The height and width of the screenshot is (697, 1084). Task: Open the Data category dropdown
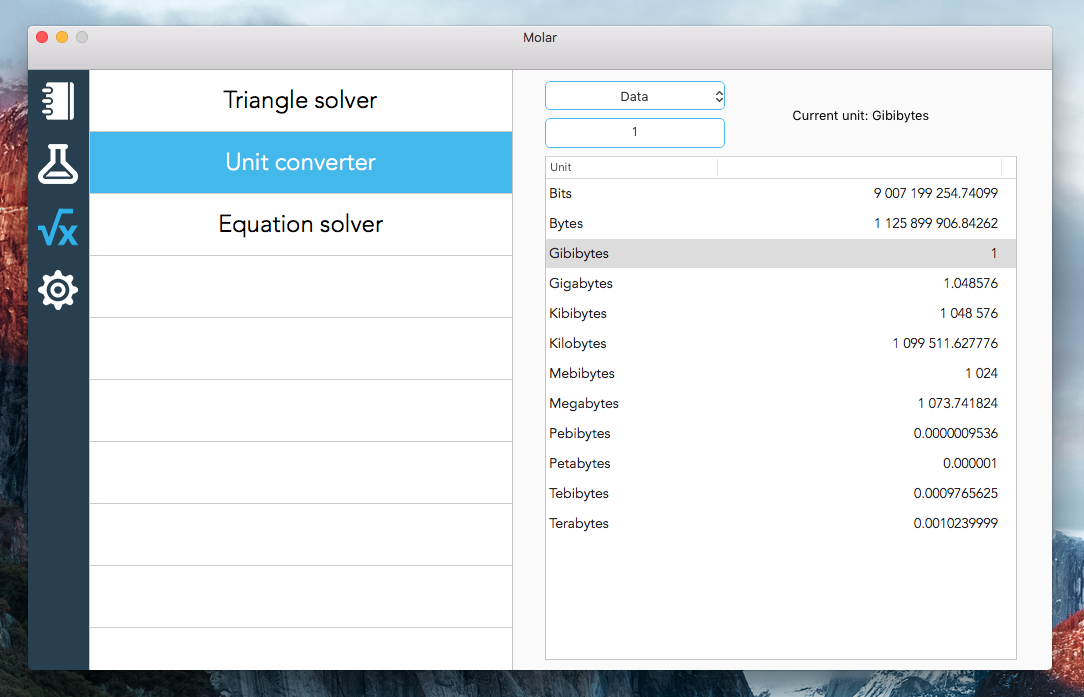(634, 96)
